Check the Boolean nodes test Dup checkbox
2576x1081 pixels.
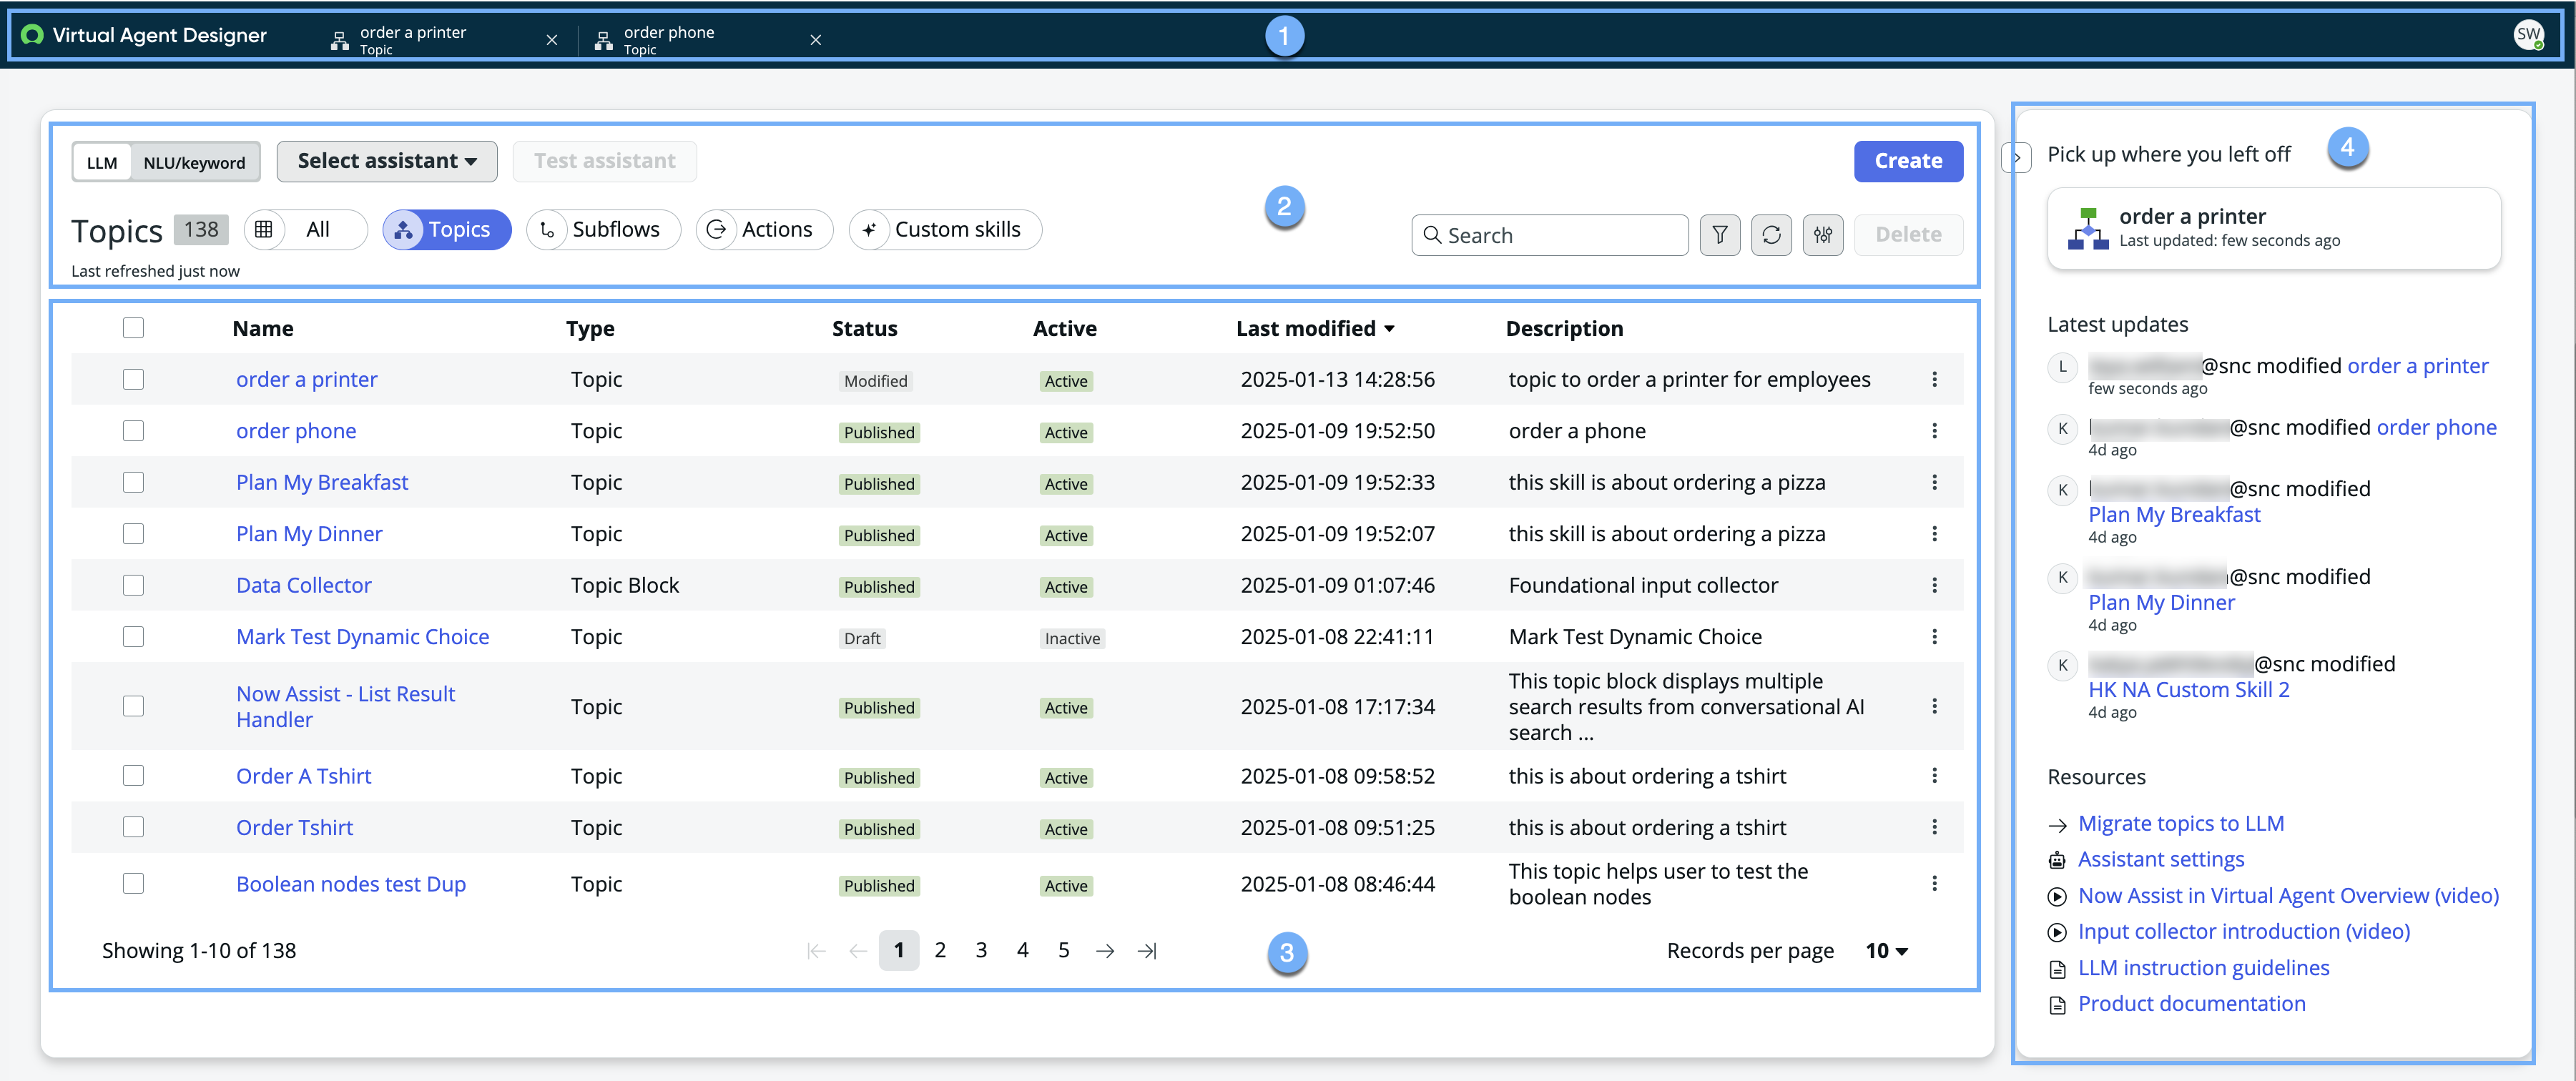(x=133, y=884)
